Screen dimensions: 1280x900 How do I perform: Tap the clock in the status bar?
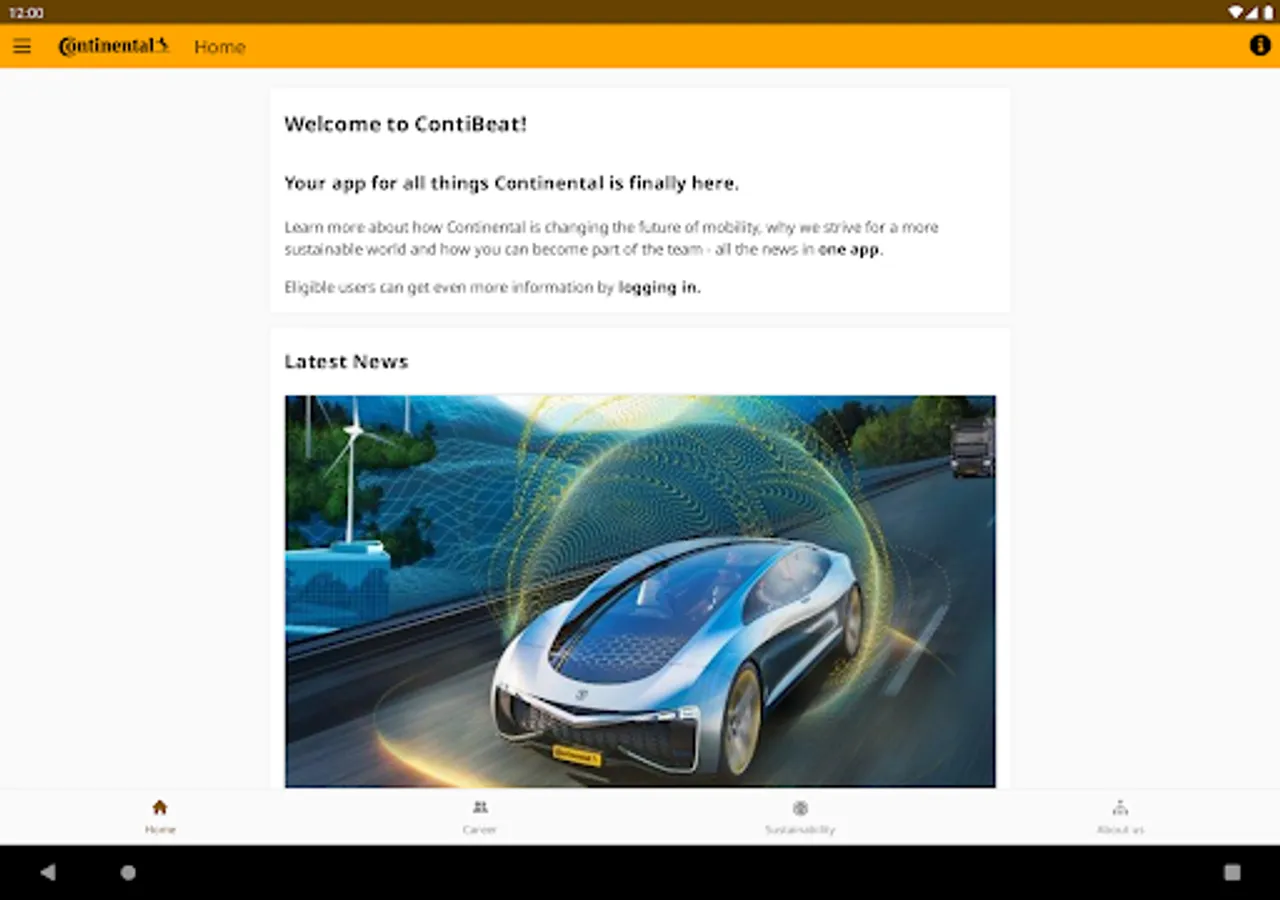[27, 12]
